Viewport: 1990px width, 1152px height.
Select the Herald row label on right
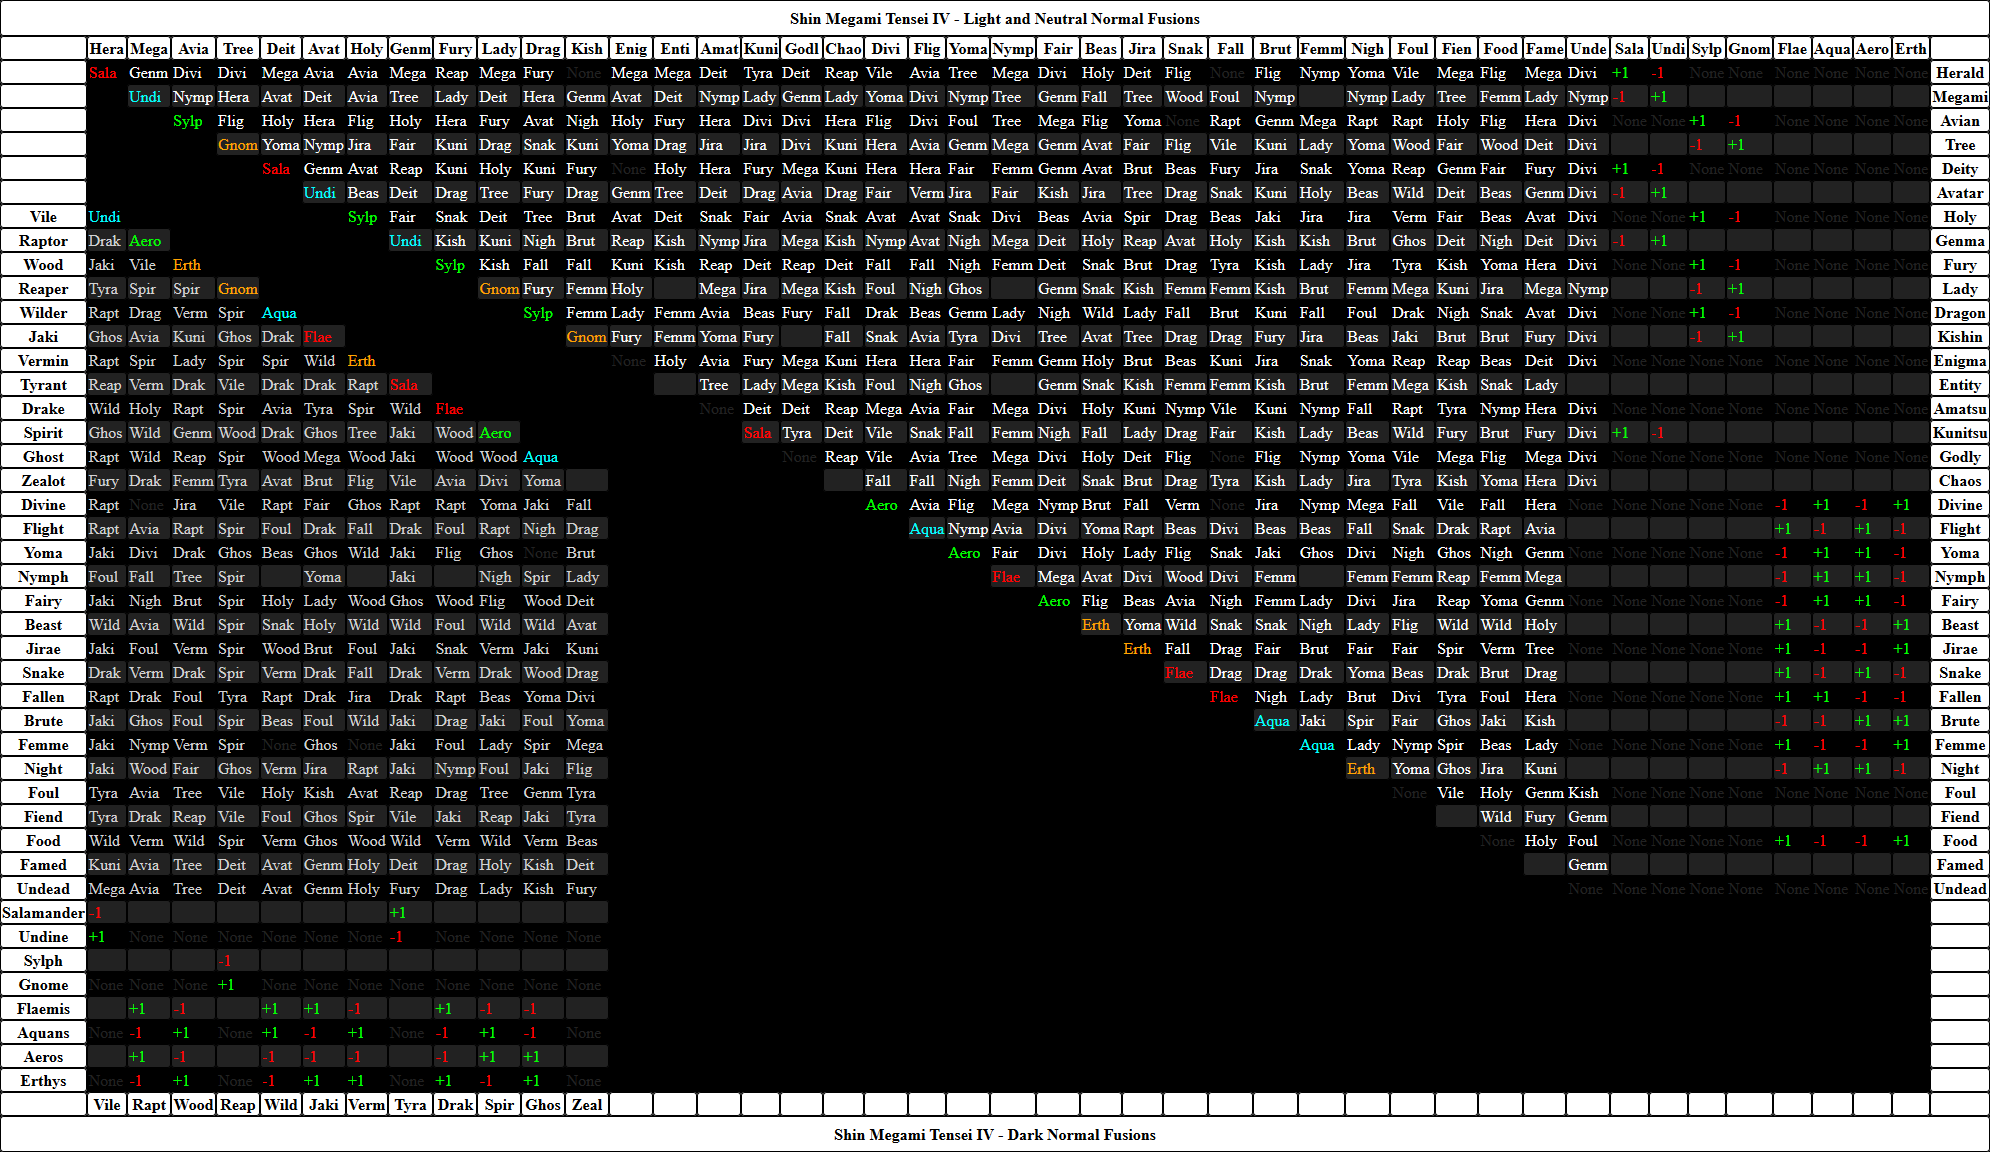coord(1959,72)
